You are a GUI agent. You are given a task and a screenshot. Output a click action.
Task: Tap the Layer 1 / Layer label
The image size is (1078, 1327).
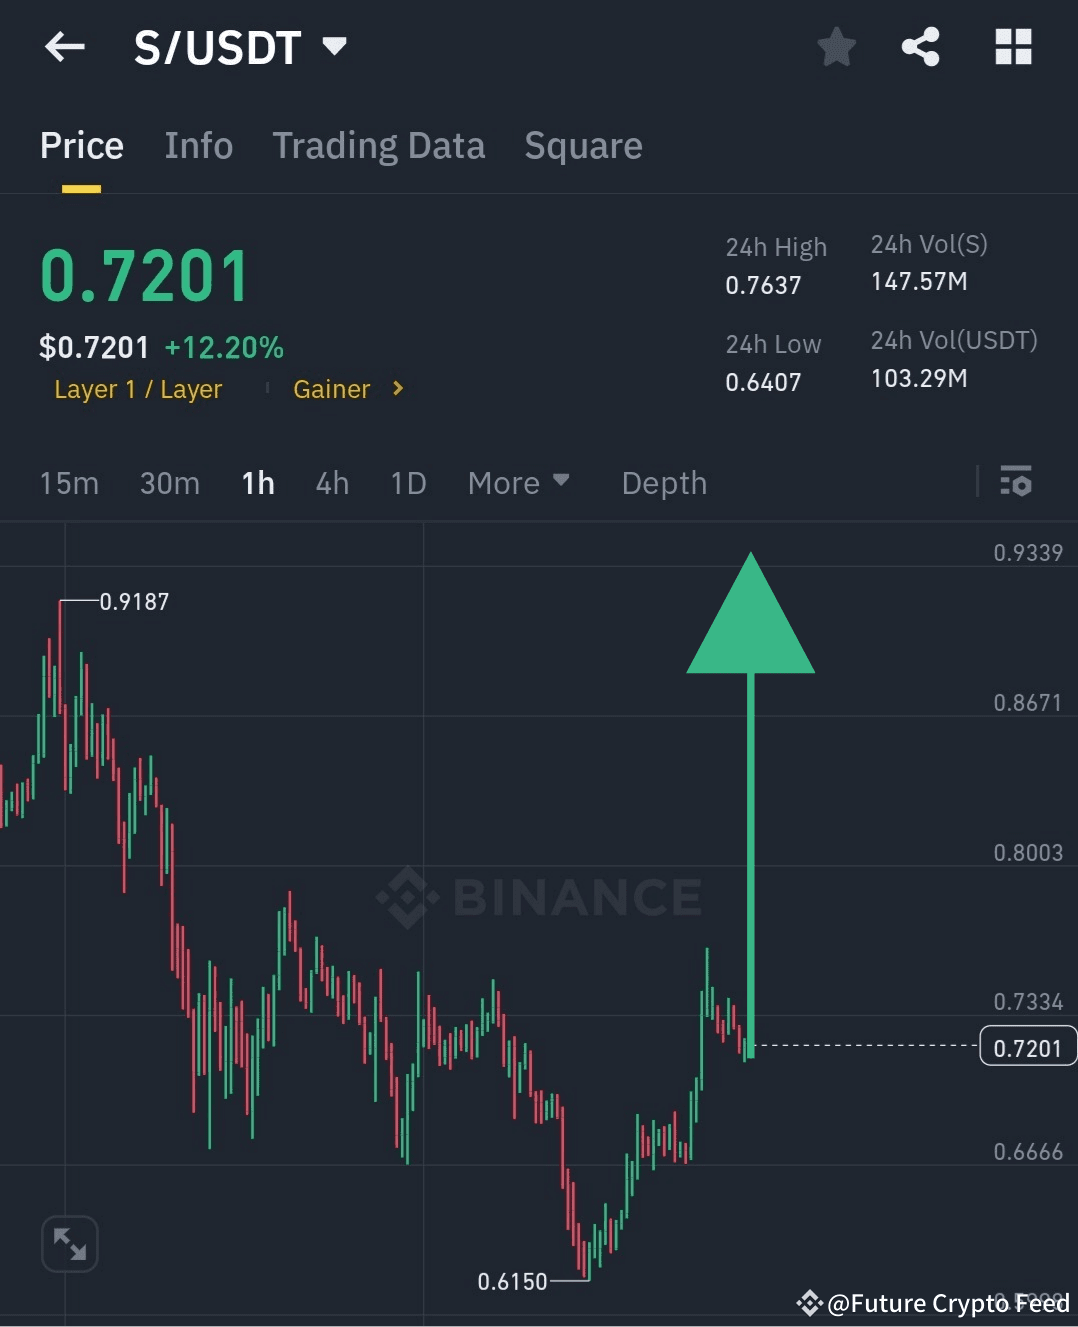click(138, 389)
